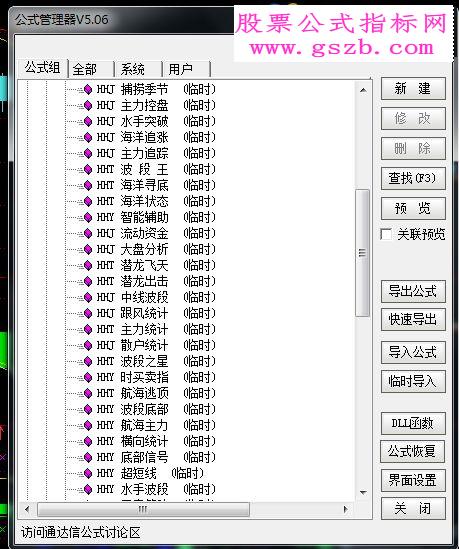Click the 关 闭 button
Screen dimensions: 459x549
click(413, 508)
